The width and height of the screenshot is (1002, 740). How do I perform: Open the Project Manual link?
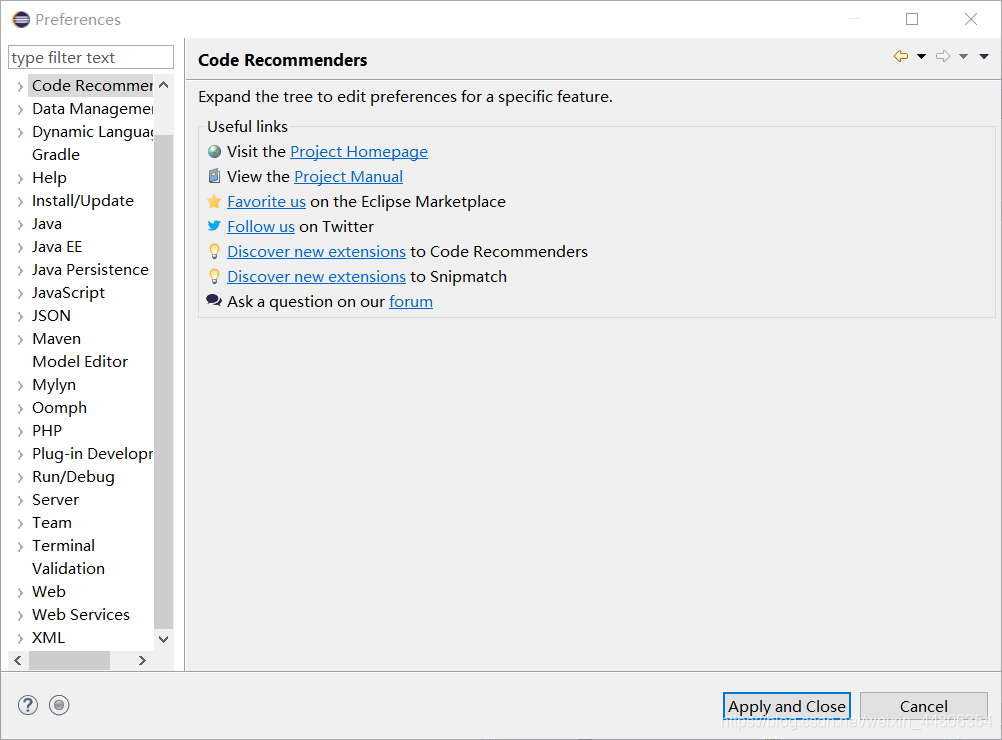pyautogui.click(x=348, y=176)
